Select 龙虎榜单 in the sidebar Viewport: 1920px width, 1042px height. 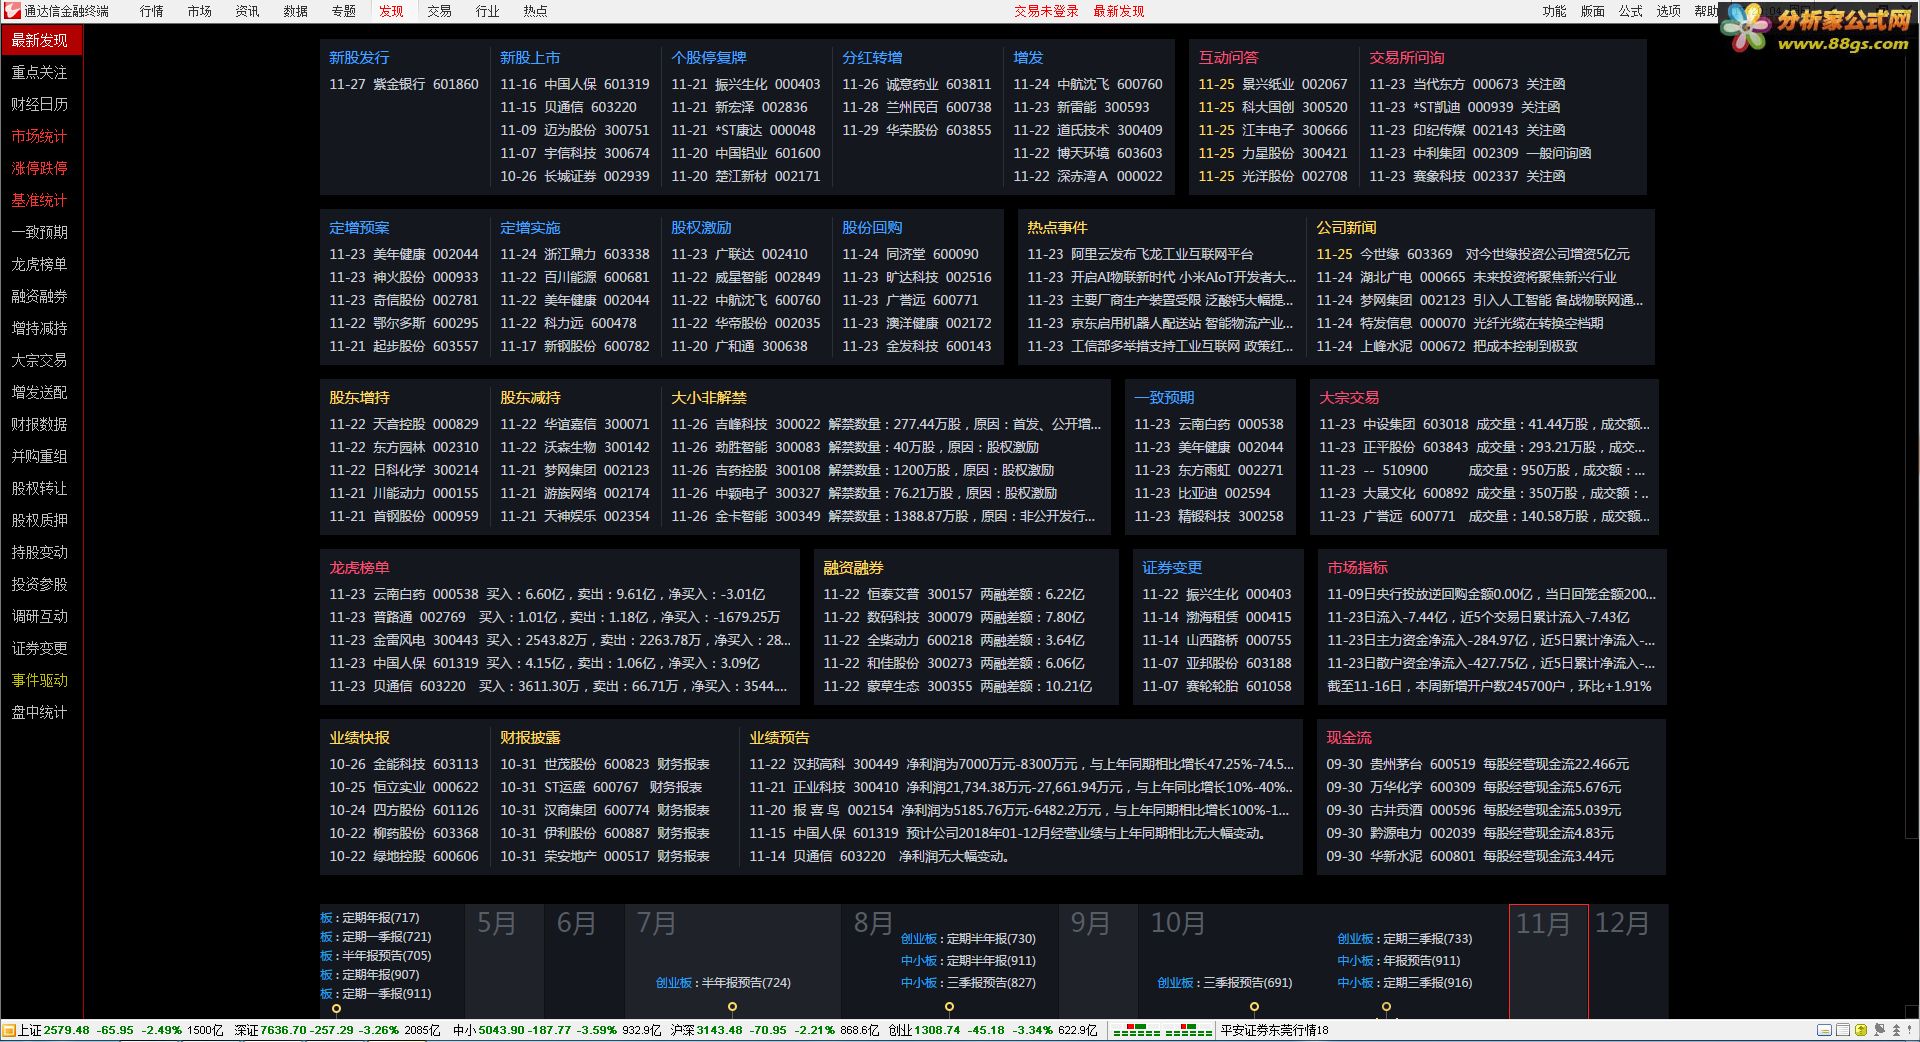tap(41, 264)
